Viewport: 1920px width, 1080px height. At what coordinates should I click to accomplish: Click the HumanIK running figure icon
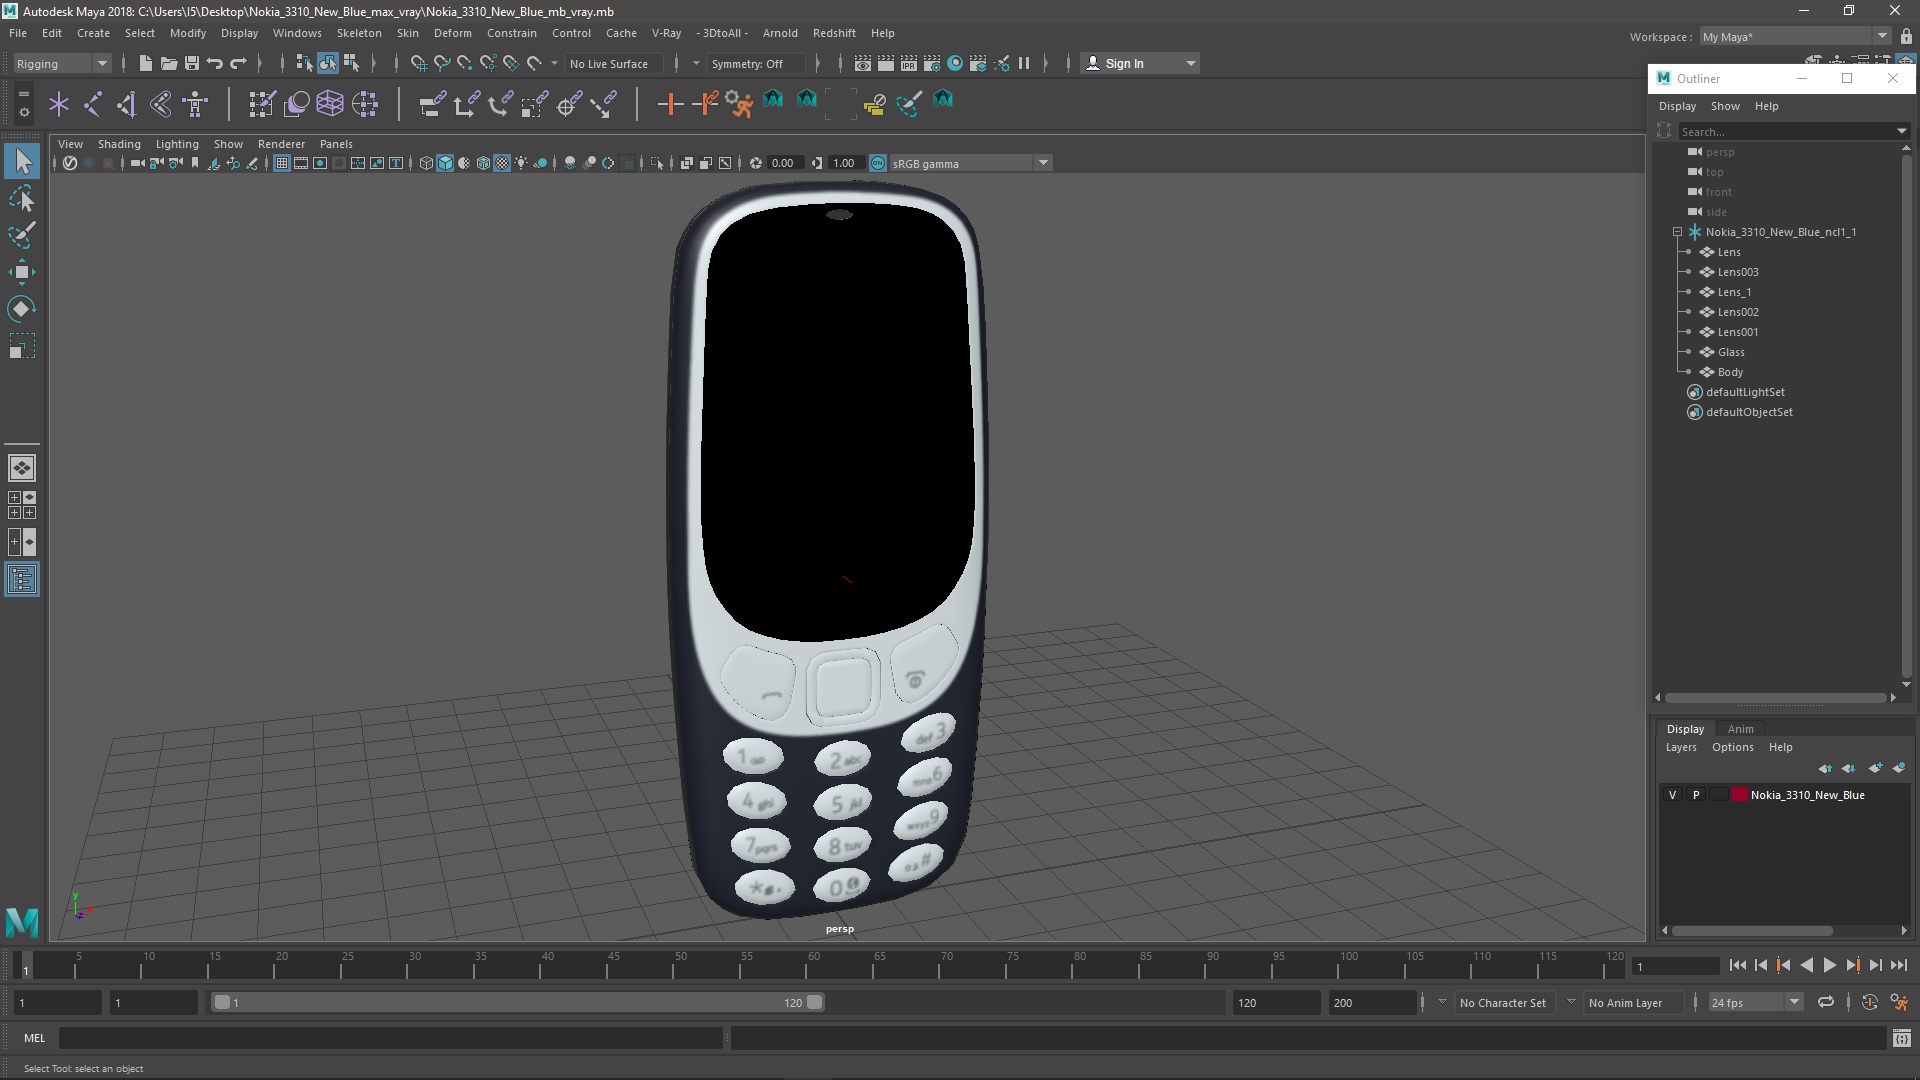(x=739, y=104)
